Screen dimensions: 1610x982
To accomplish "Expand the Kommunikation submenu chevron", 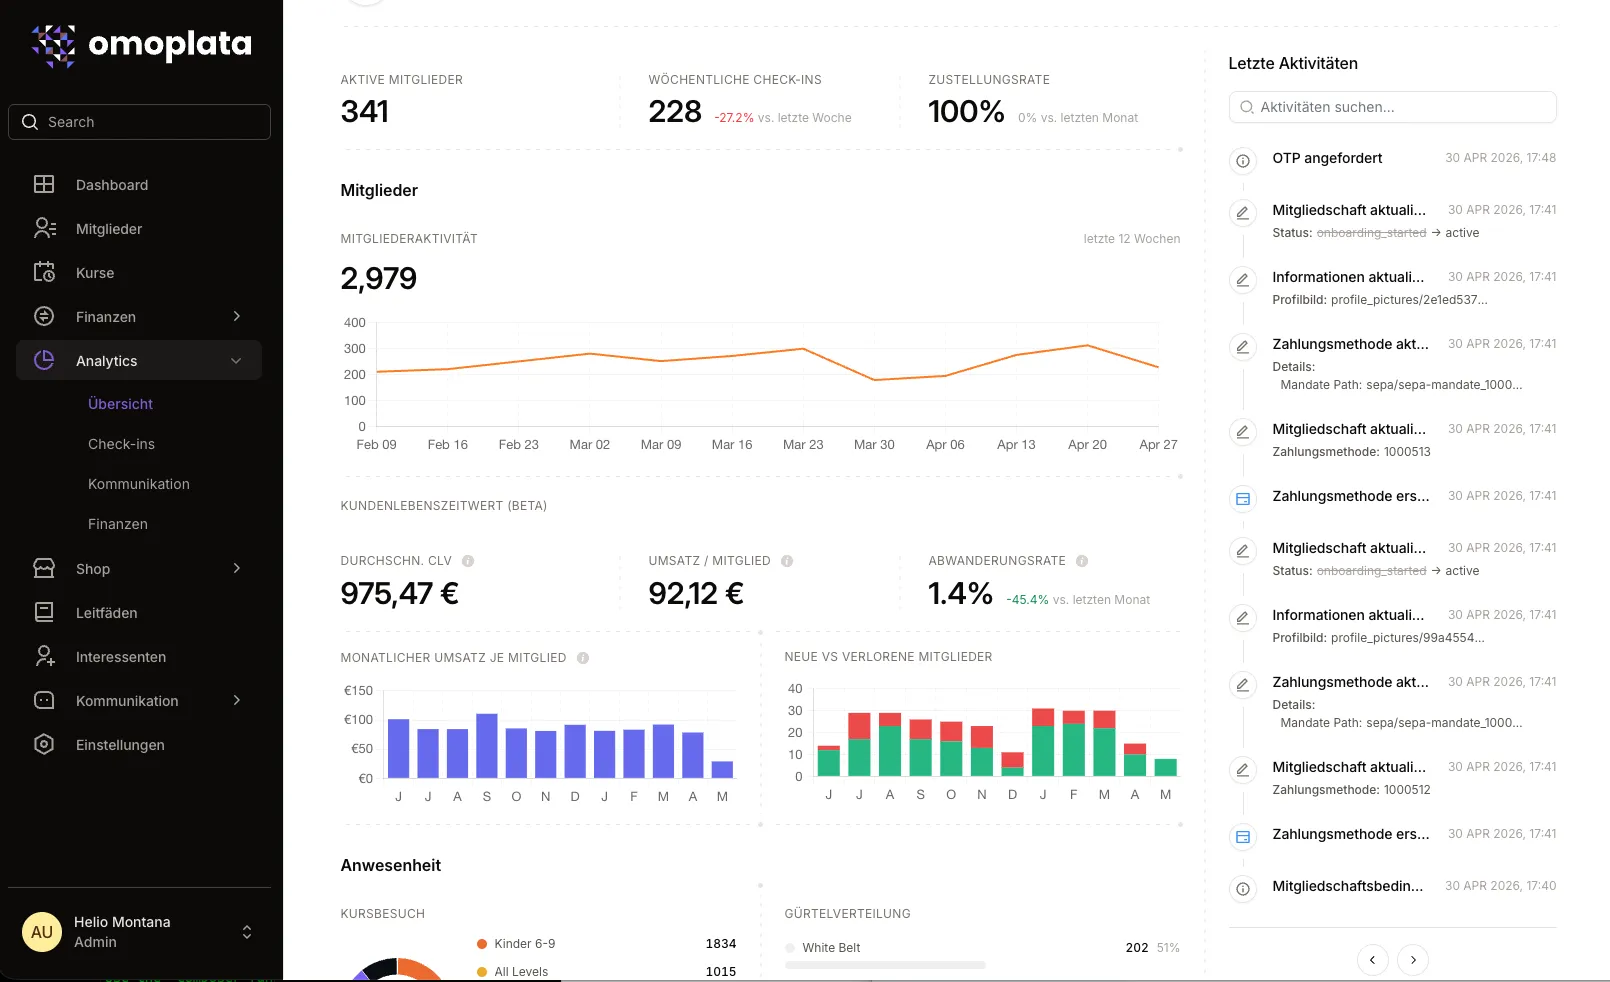I will tap(237, 701).
